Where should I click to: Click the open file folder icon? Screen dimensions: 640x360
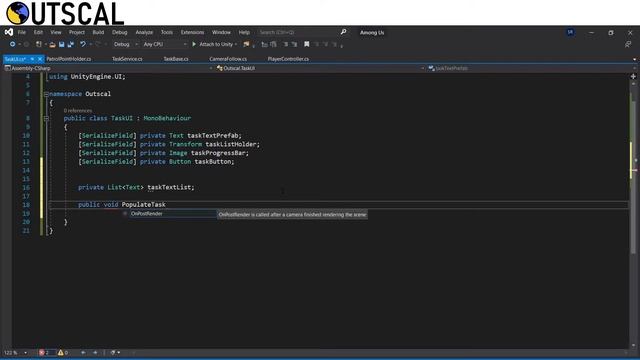click(52, 44)
